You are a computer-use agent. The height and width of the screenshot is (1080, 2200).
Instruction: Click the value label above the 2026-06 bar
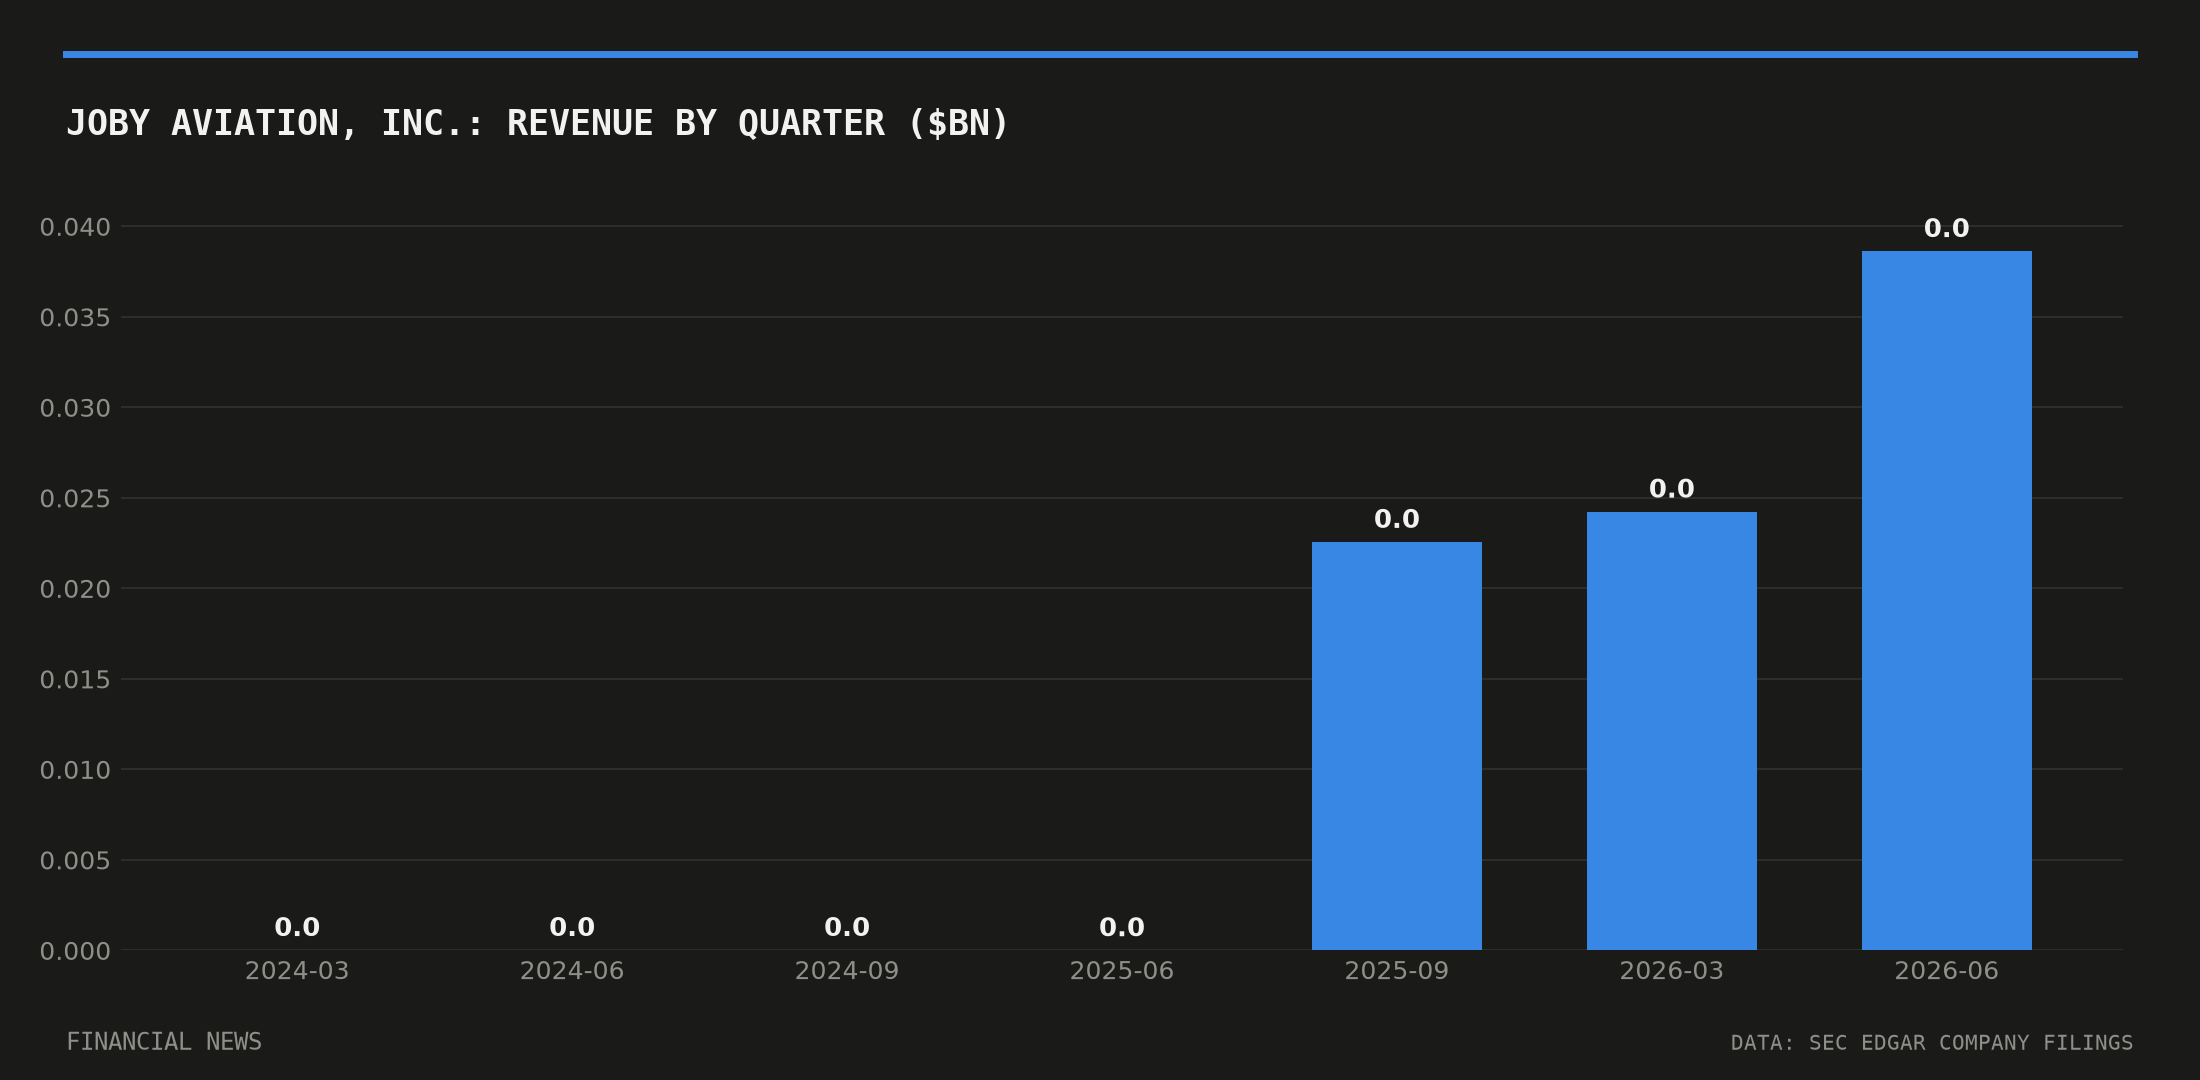(1946, 229)
